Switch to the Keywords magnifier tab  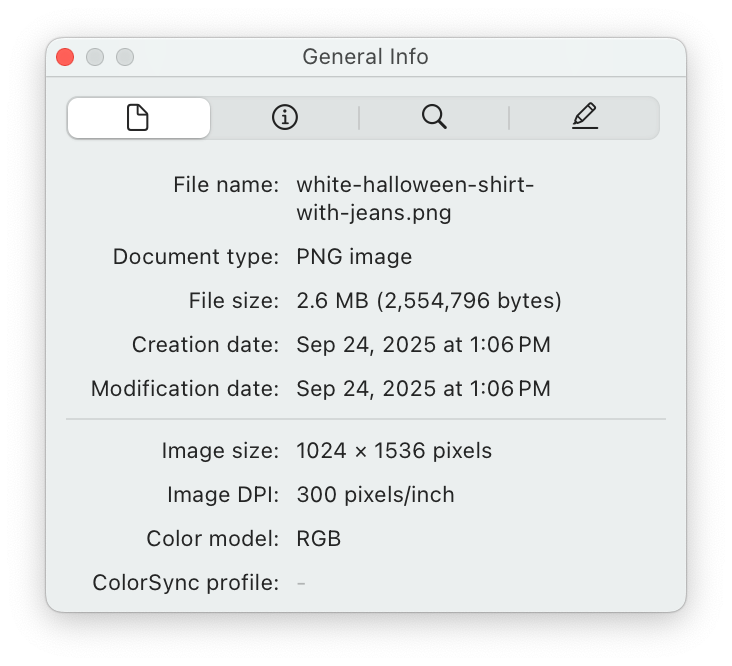(x=434, y=118)
